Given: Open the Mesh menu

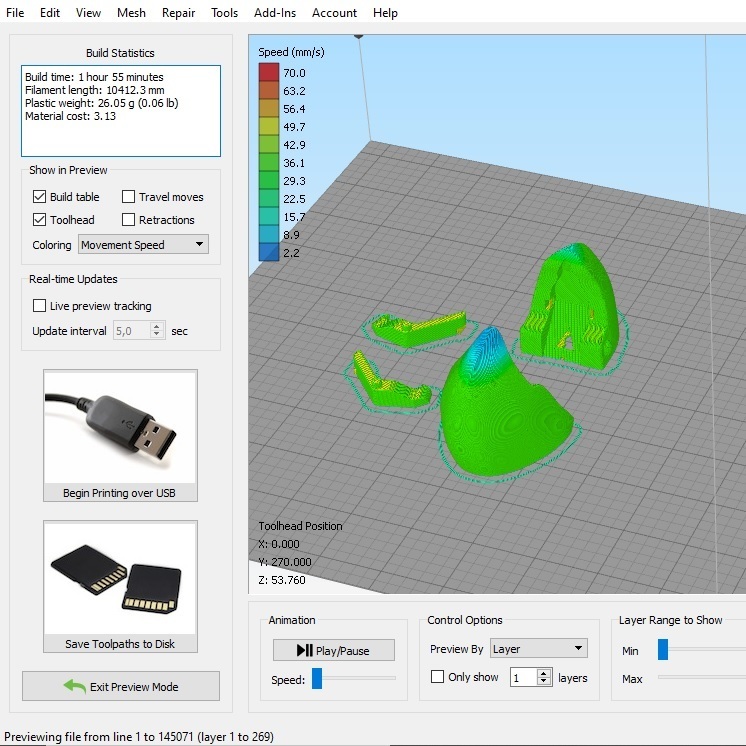Looking at the screenshot, I should coord(131,13).
